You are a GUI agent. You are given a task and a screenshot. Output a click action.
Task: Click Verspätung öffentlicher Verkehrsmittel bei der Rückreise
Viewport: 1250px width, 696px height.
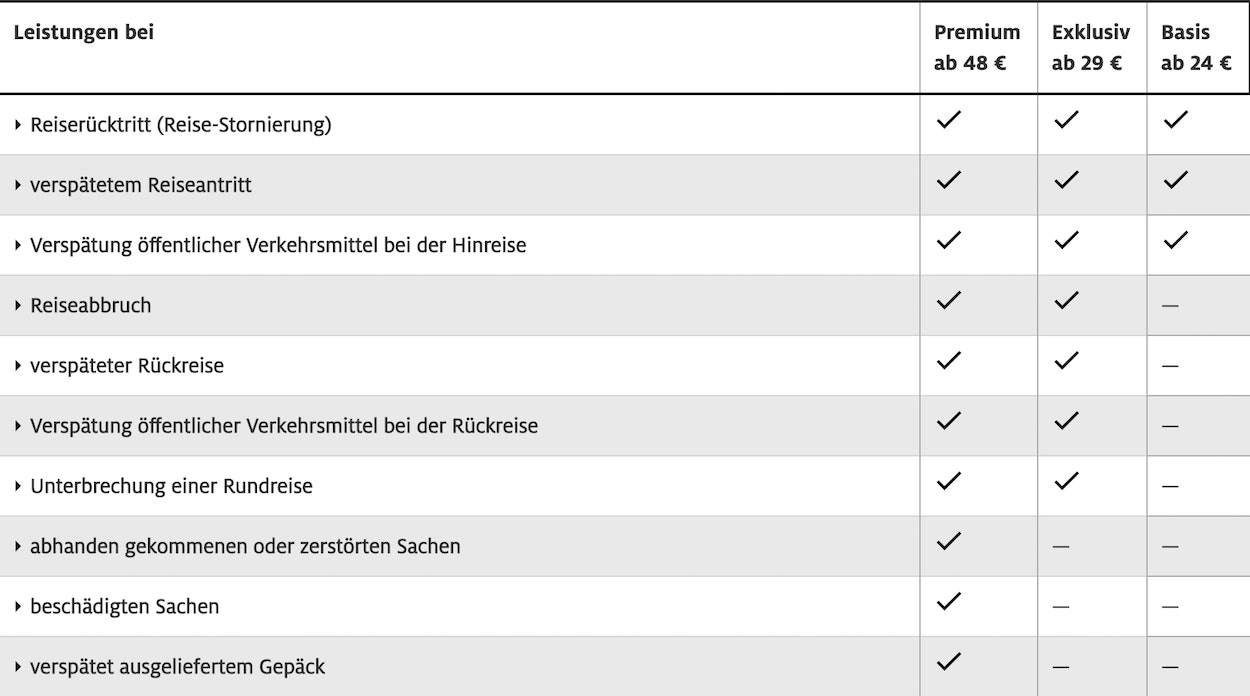click(283, 426)
